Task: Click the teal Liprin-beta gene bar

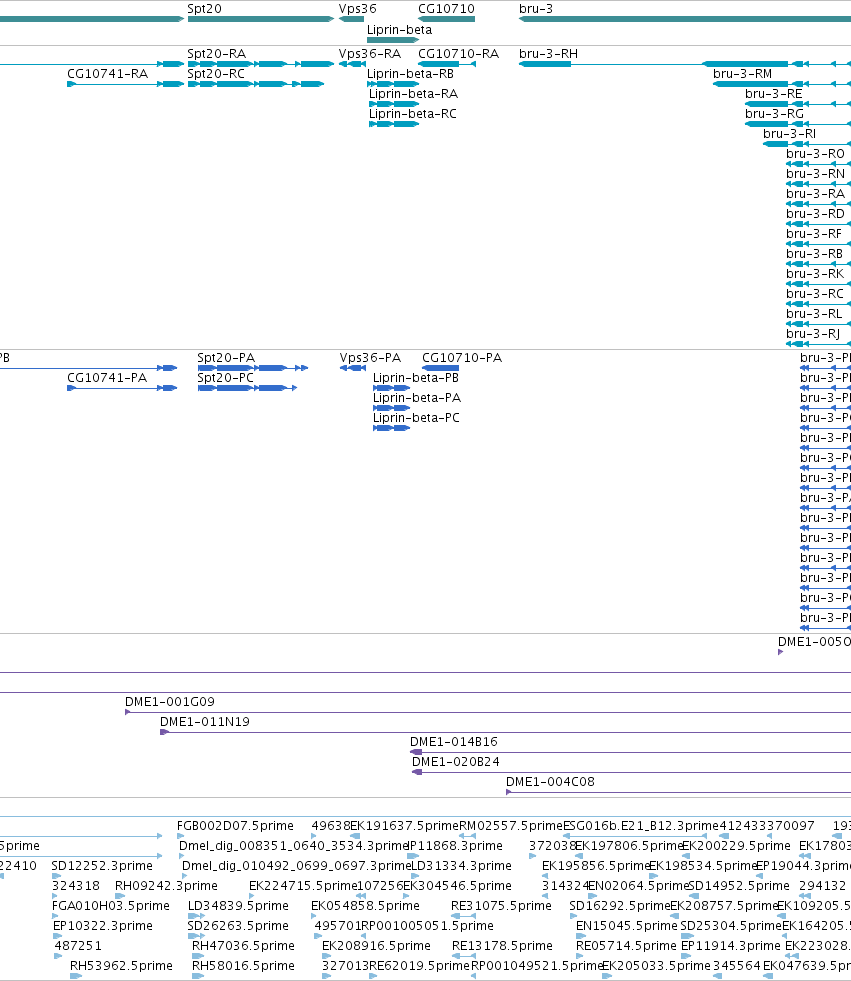Action: click(x=393, y=40)
